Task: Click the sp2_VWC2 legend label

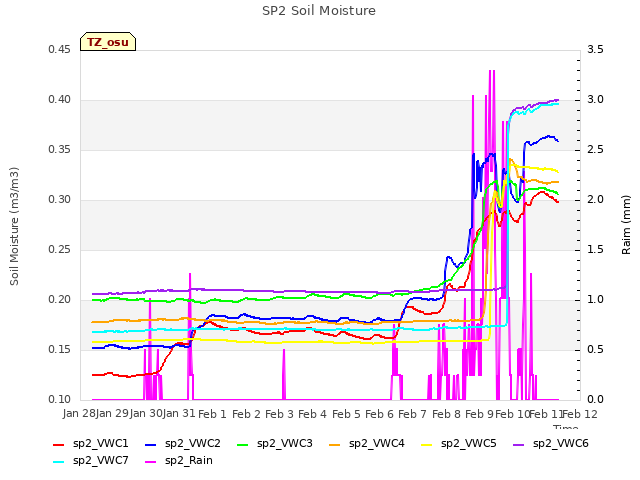Action: tap(193, 443)
